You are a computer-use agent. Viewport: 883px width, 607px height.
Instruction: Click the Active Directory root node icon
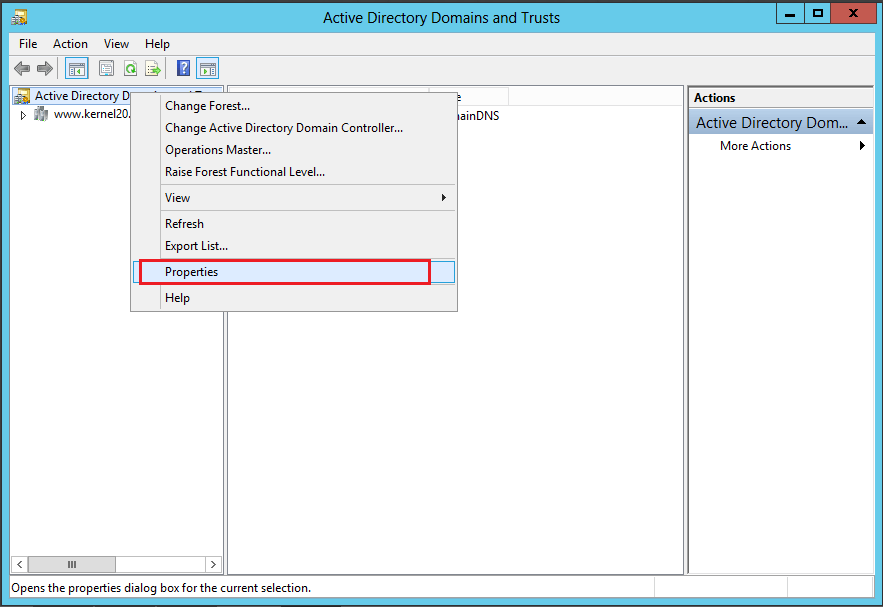click(22, 96)
